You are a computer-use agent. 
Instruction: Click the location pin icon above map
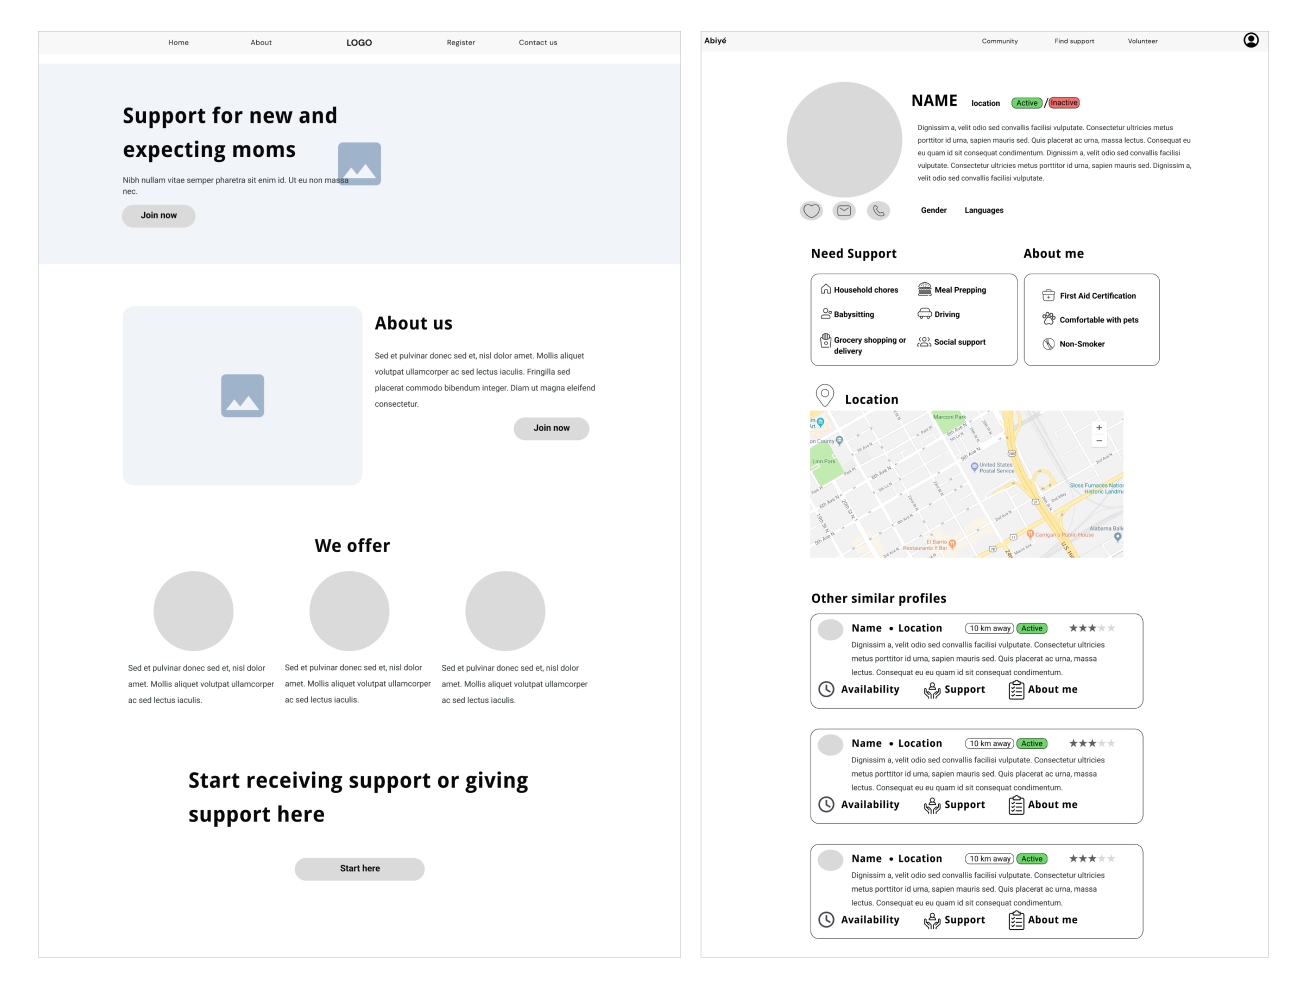(825, 396)
